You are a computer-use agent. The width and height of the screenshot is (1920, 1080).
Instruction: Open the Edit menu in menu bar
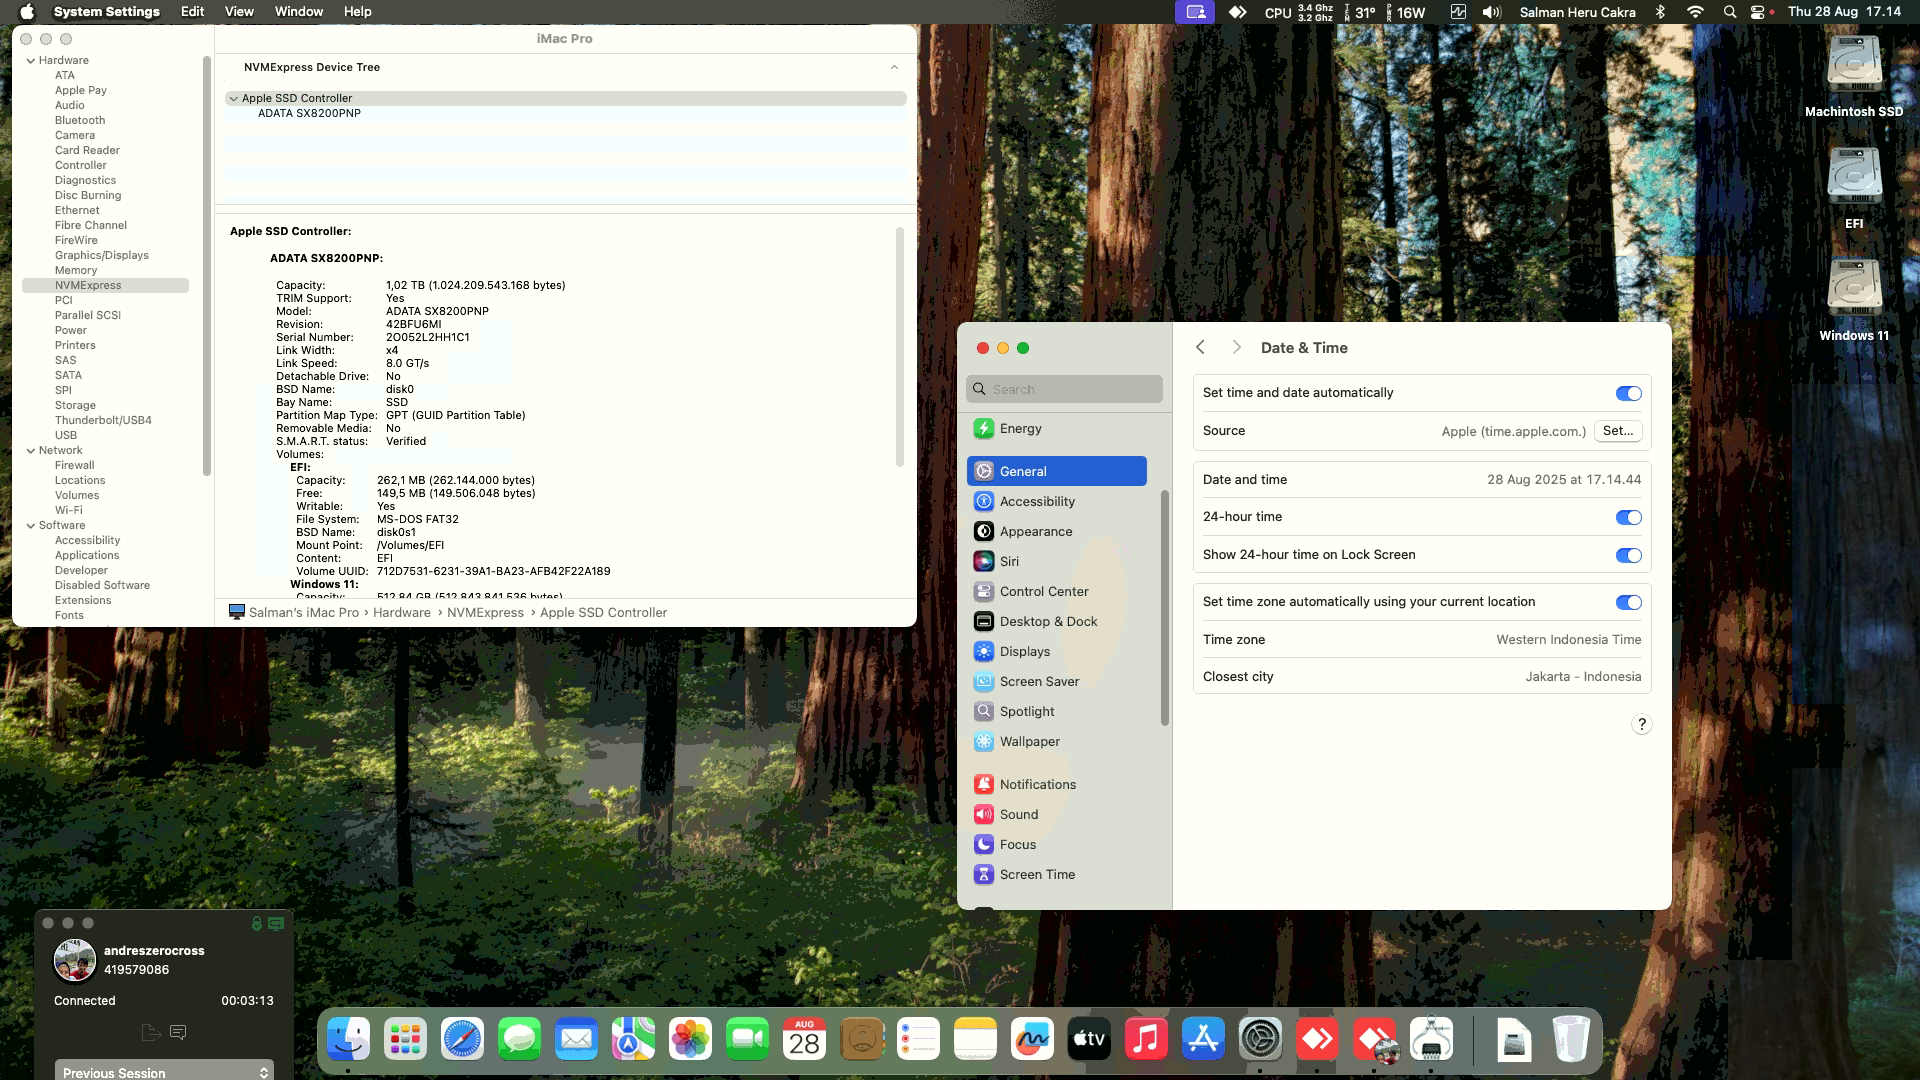pyautogui.click(x=192, y=12)
